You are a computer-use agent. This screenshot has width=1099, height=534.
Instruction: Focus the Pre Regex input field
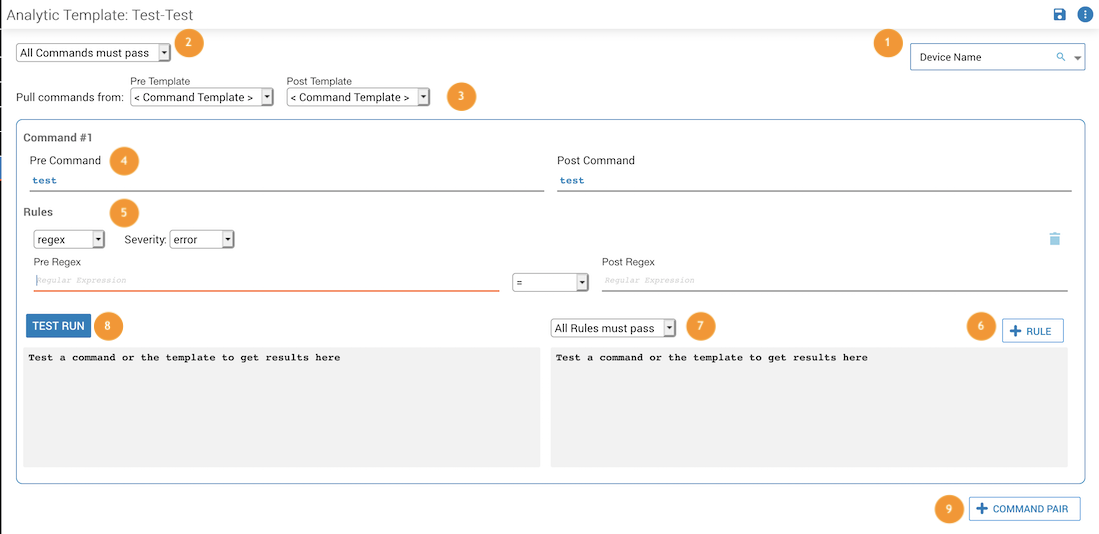(266, 281)
